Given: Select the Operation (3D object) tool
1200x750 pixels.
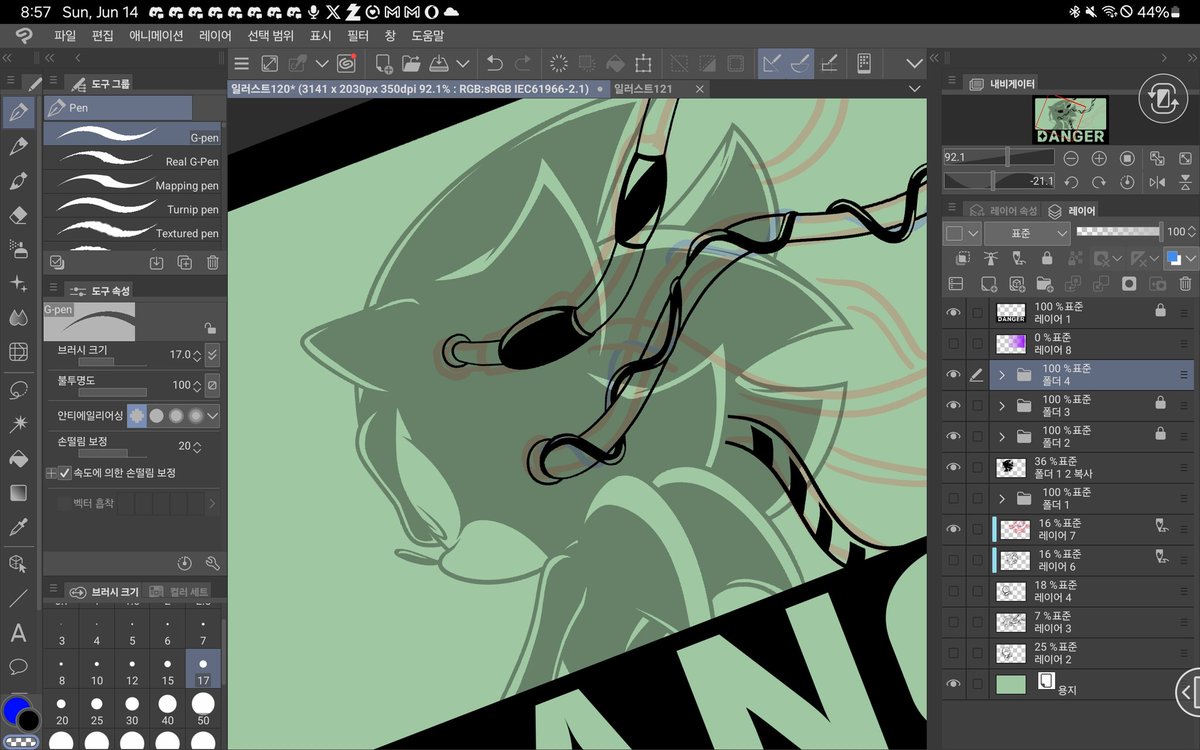Looking at the screenshot, I should pos(18,564).
